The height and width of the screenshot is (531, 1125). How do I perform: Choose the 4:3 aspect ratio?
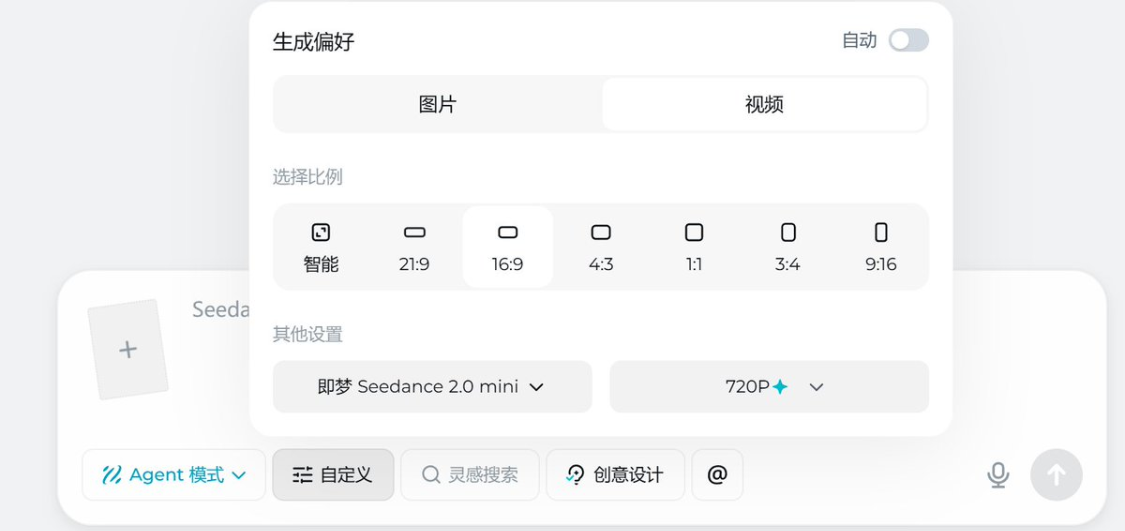[601, 248]
